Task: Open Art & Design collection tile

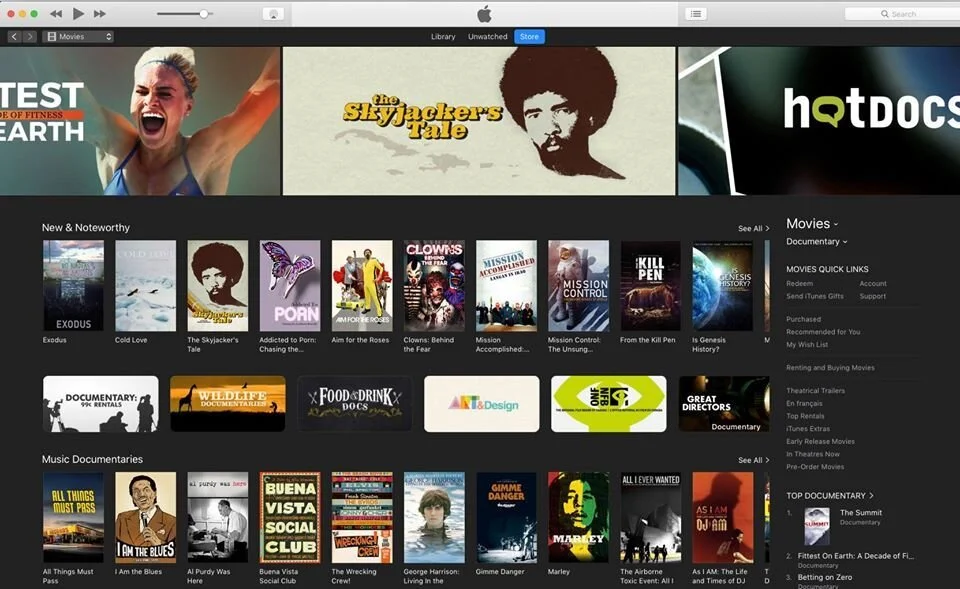Action: click(482, 404)
